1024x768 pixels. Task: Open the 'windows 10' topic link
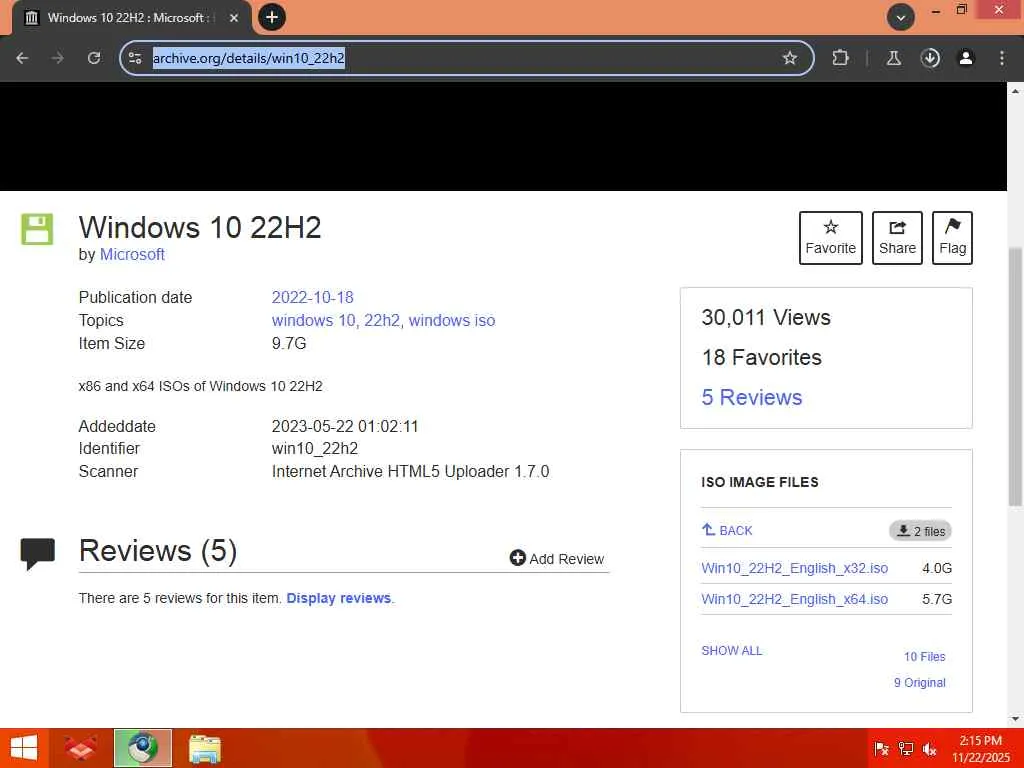click(x=313, y=320)
